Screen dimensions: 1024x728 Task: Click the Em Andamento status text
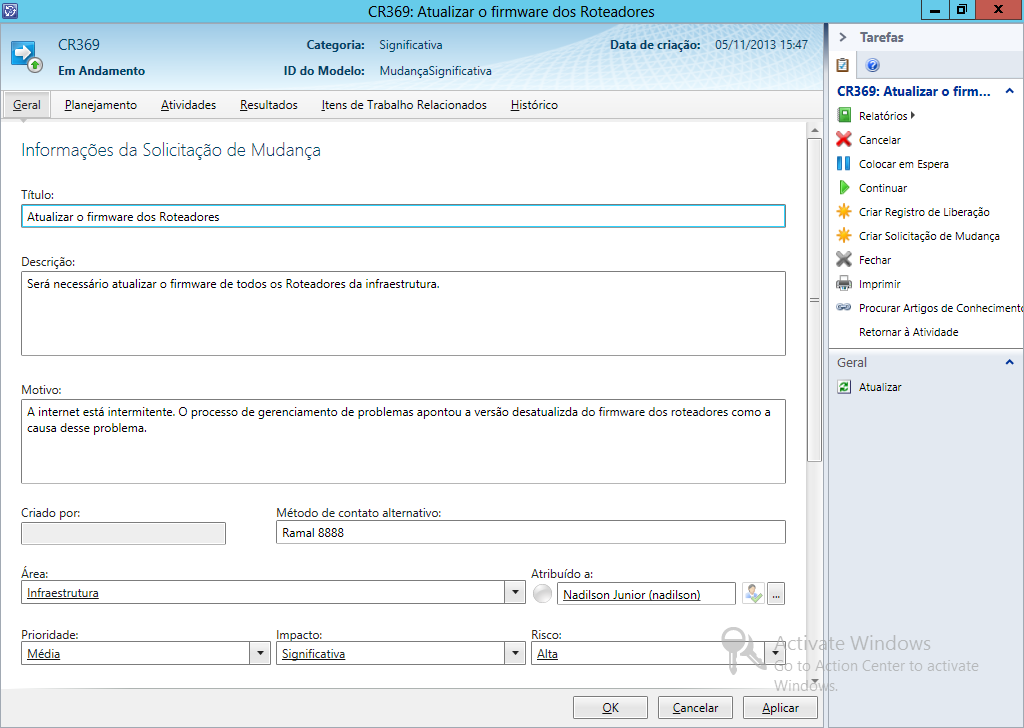point(101,71)
